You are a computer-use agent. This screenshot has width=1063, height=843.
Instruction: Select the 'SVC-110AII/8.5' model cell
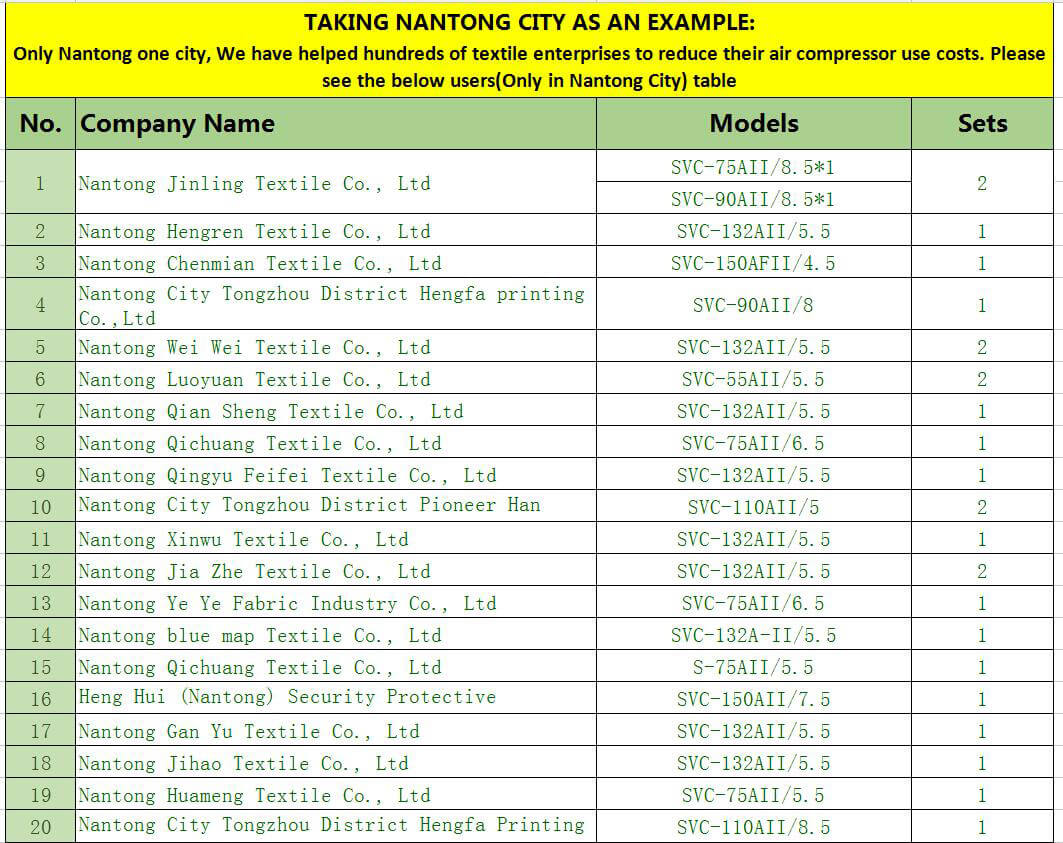pyautogui.click(x=754, y=826)
